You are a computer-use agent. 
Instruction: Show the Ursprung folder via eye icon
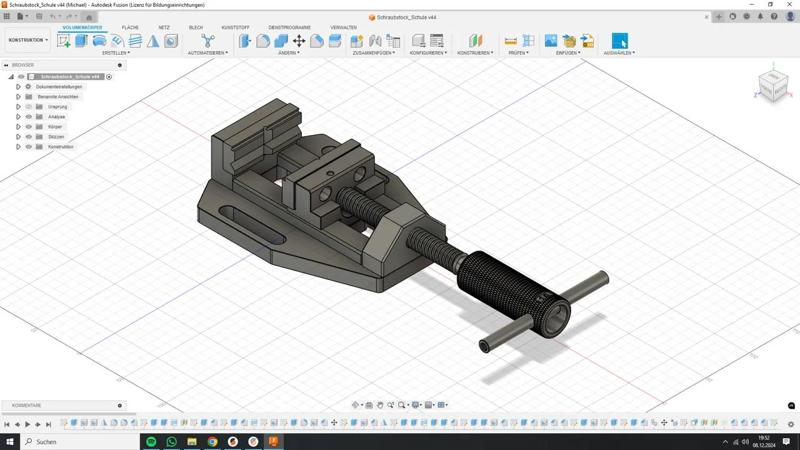(x=29, y=107)
